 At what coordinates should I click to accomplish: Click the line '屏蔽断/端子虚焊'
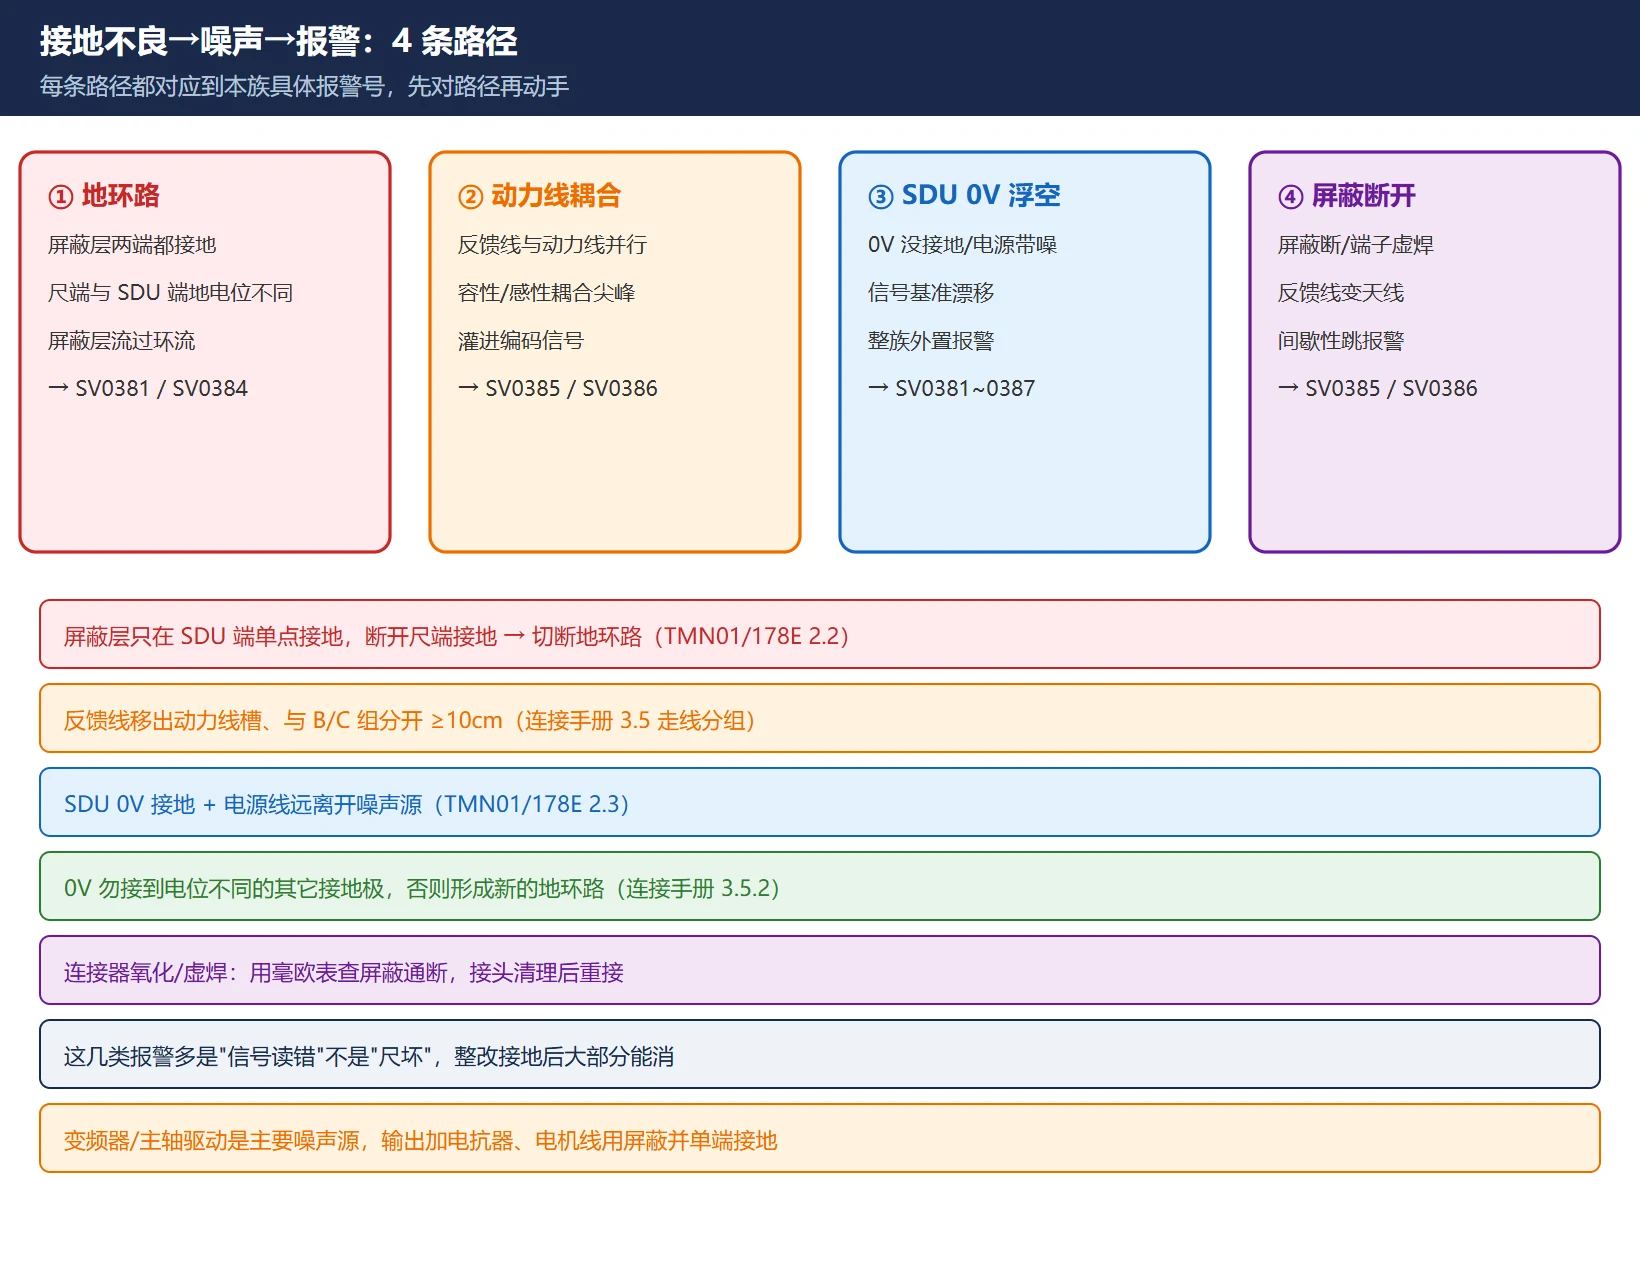click(1355, 245)
